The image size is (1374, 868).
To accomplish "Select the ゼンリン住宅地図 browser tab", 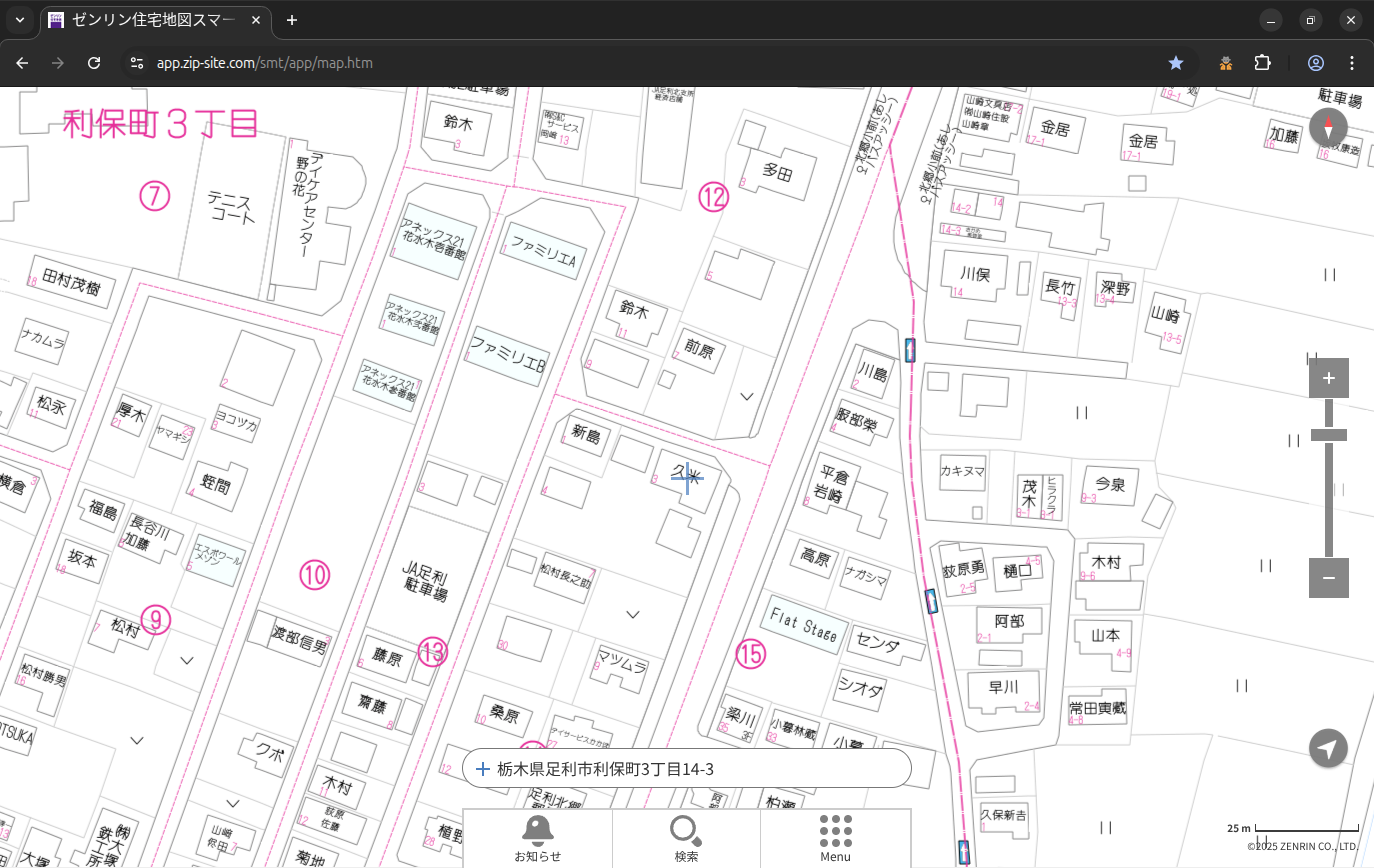I will pos(150,20).
